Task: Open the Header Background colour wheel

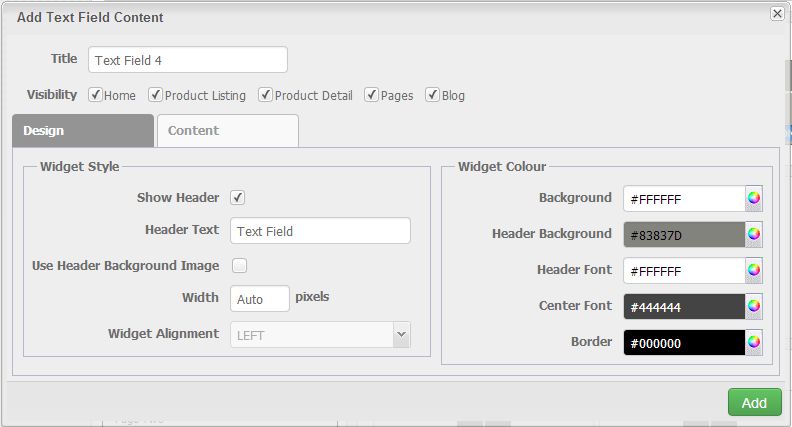Action: pyautogui.click(x=754, y=234)
